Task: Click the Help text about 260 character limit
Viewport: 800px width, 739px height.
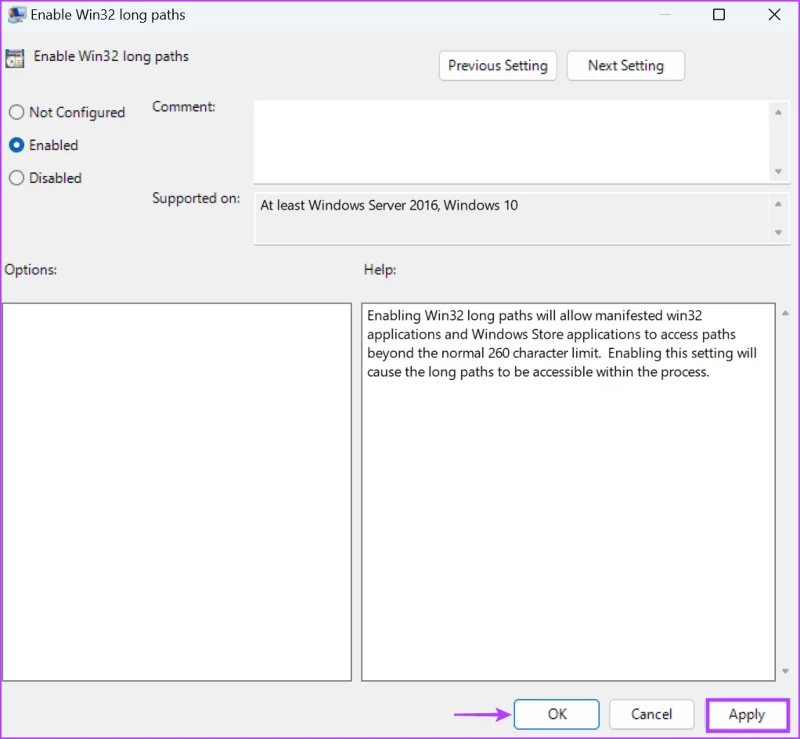Action: pyautogui.click(x=561, y=343)
